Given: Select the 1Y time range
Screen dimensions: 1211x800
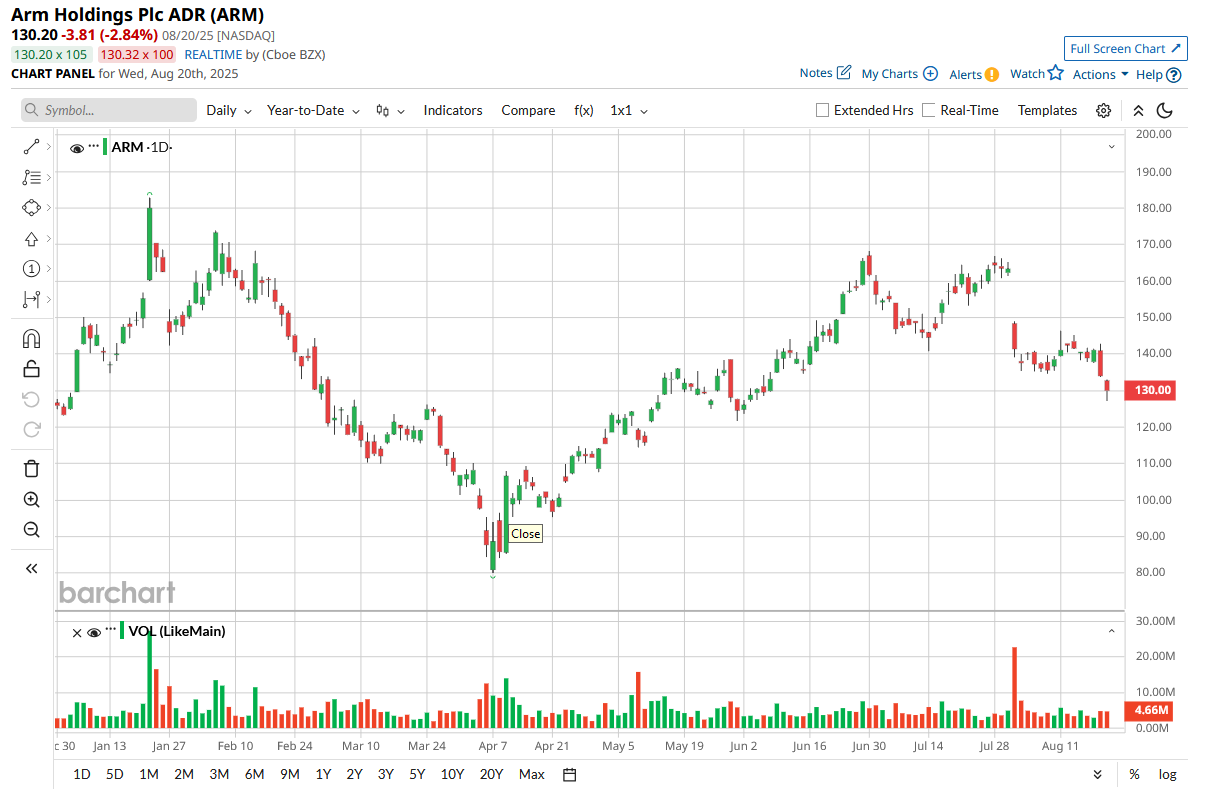Looking at the screenshot, I should (x=323, y=775).
